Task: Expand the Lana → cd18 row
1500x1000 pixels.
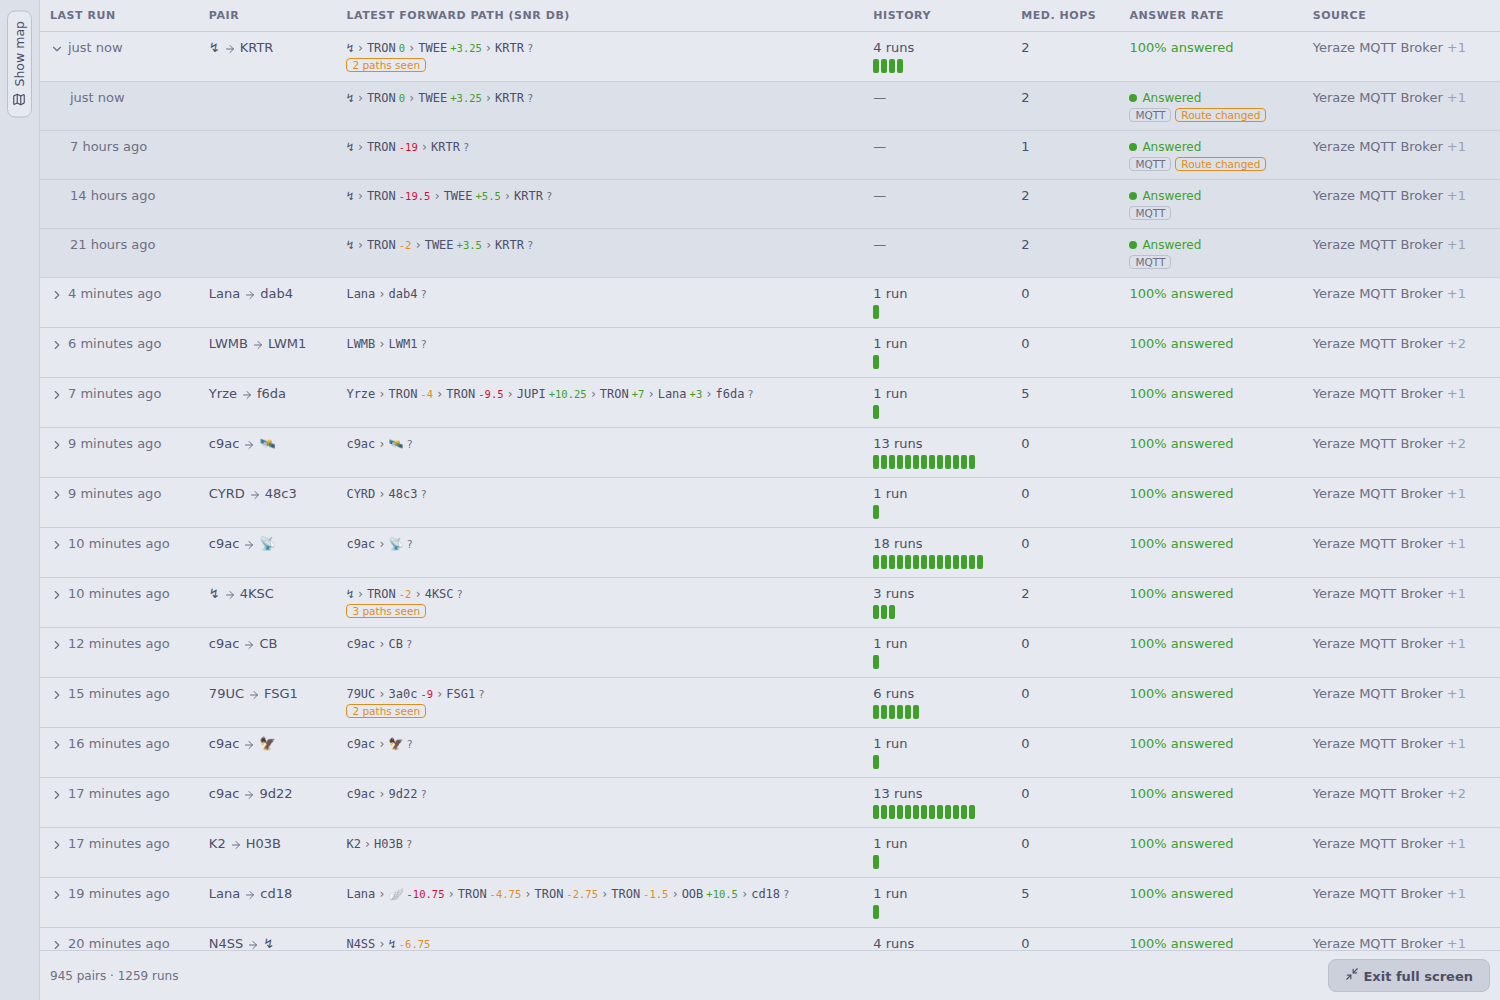Action: click(57, 894)
